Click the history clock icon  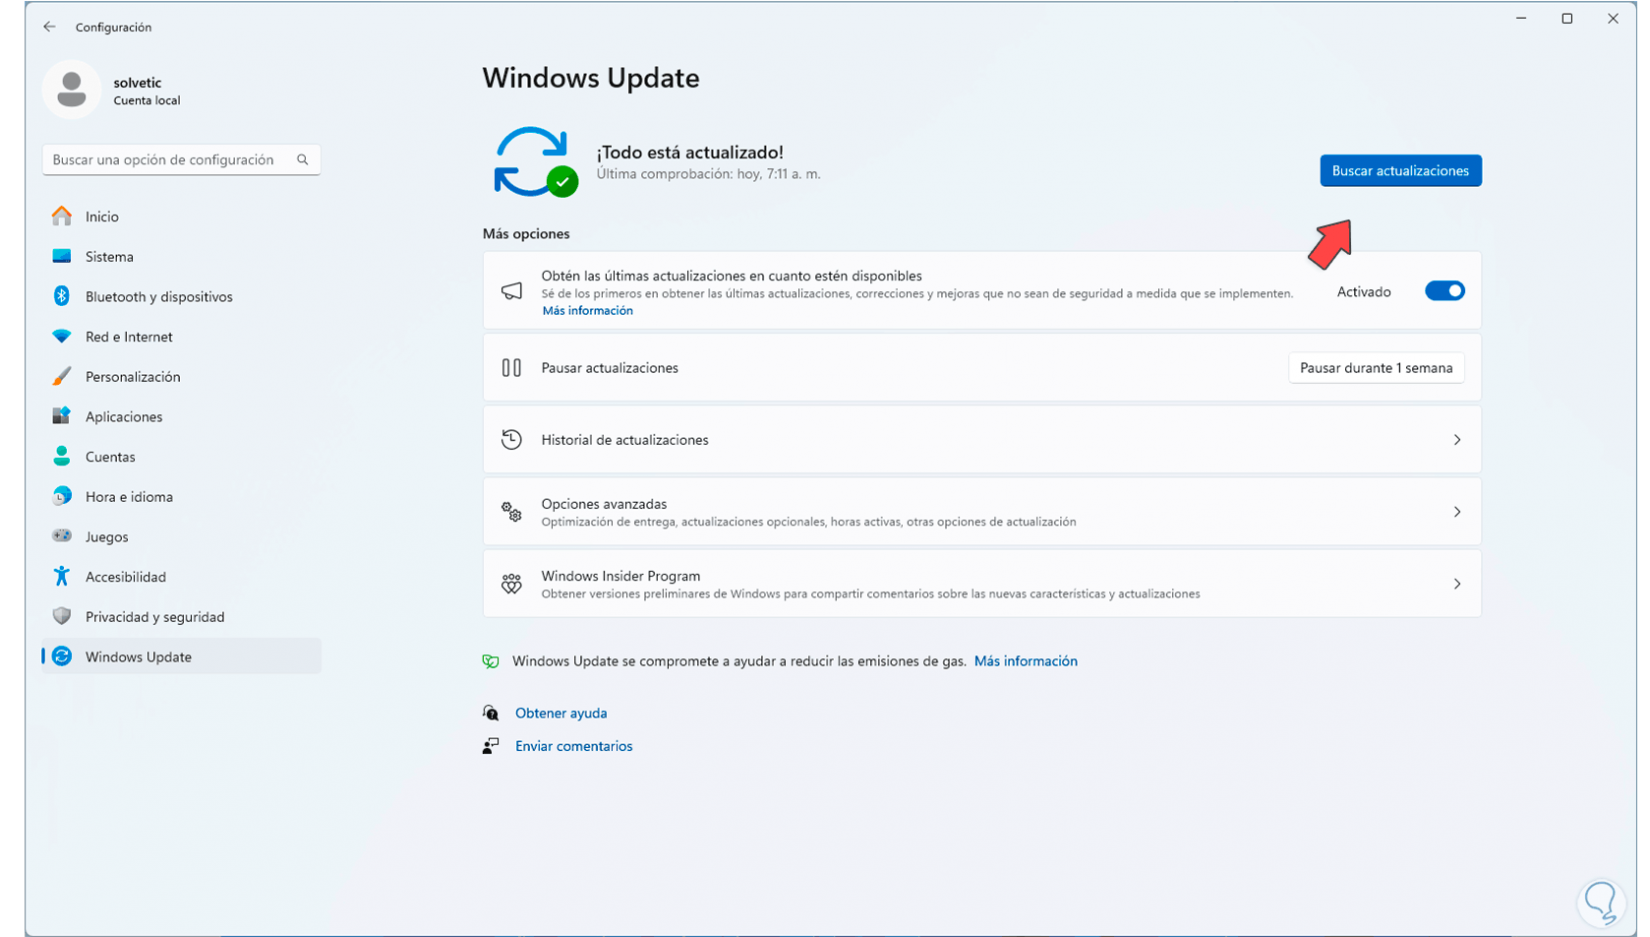tap(511, 440)
